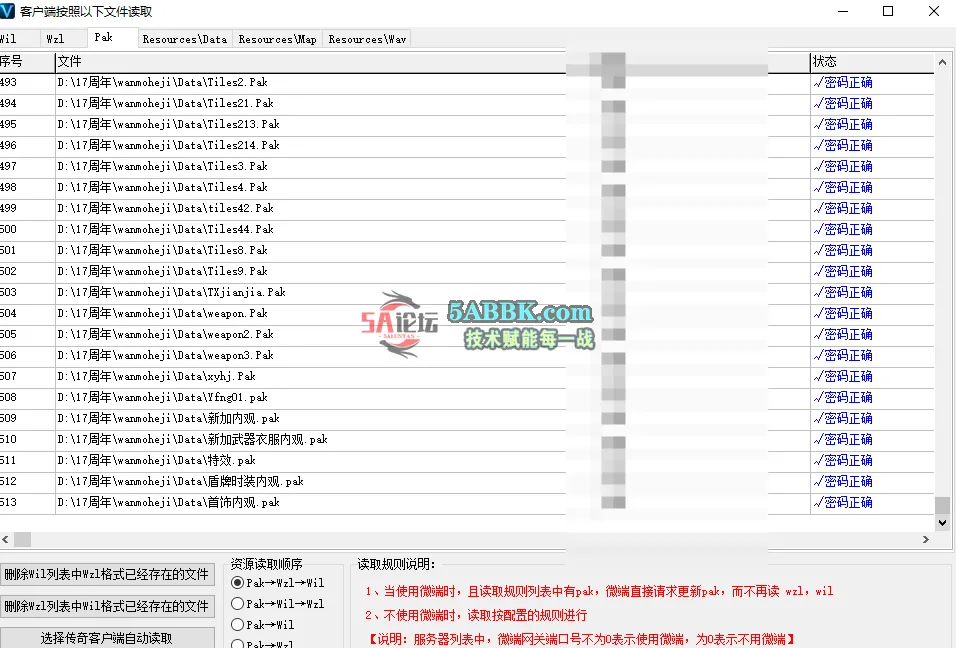Click the 状态 column header

872,62
